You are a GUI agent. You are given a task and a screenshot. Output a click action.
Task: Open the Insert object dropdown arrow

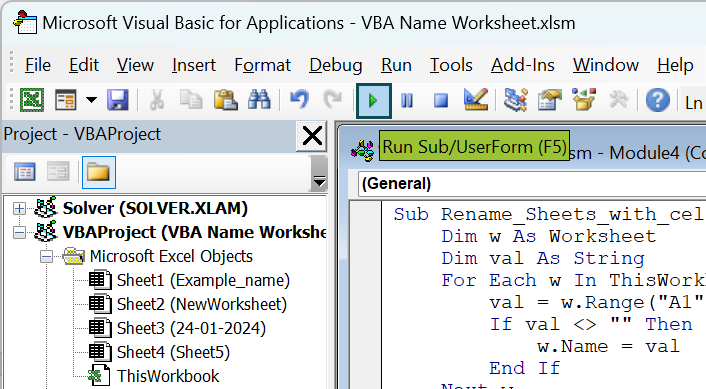[91, 100]
